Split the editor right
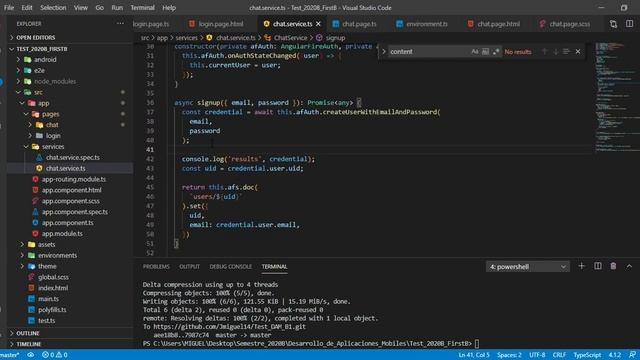 pyautogui.click(x=629, y=24)
